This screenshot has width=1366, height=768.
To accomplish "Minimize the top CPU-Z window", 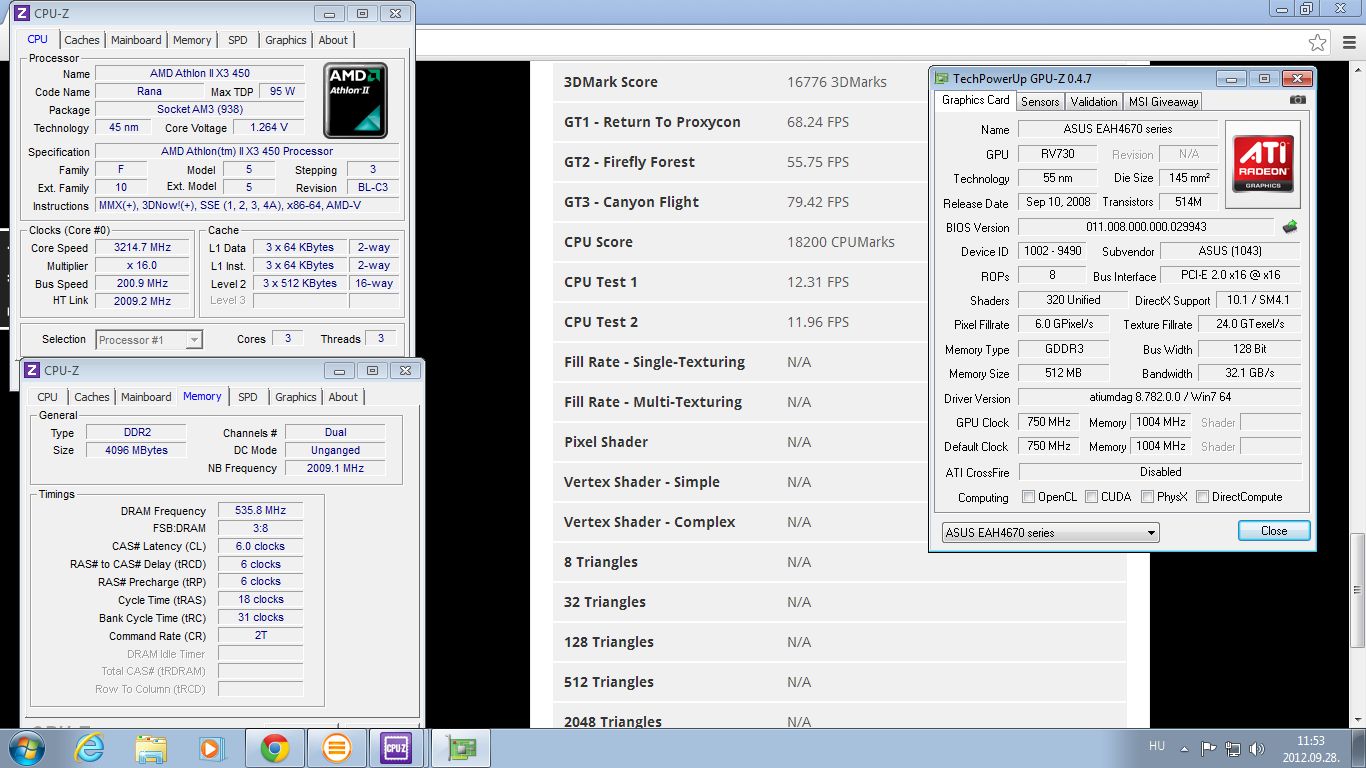I will [331, 13].
